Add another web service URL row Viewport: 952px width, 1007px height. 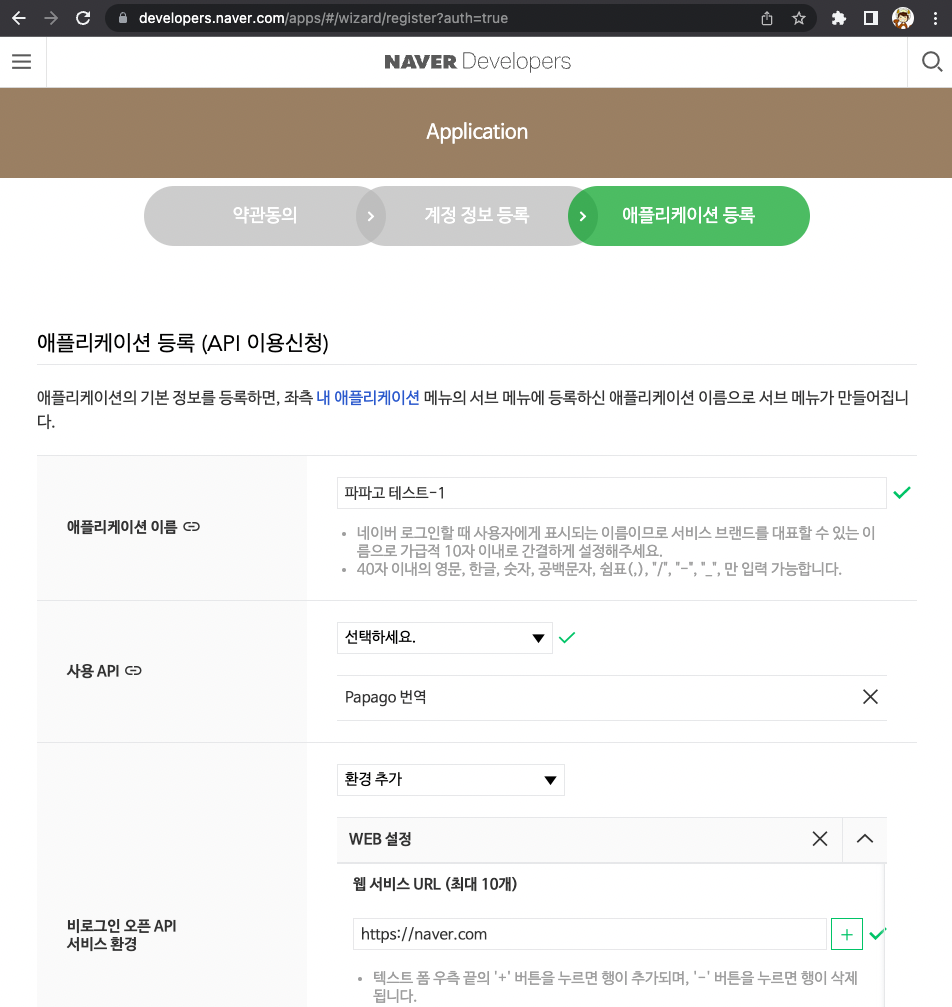(847, 934)
